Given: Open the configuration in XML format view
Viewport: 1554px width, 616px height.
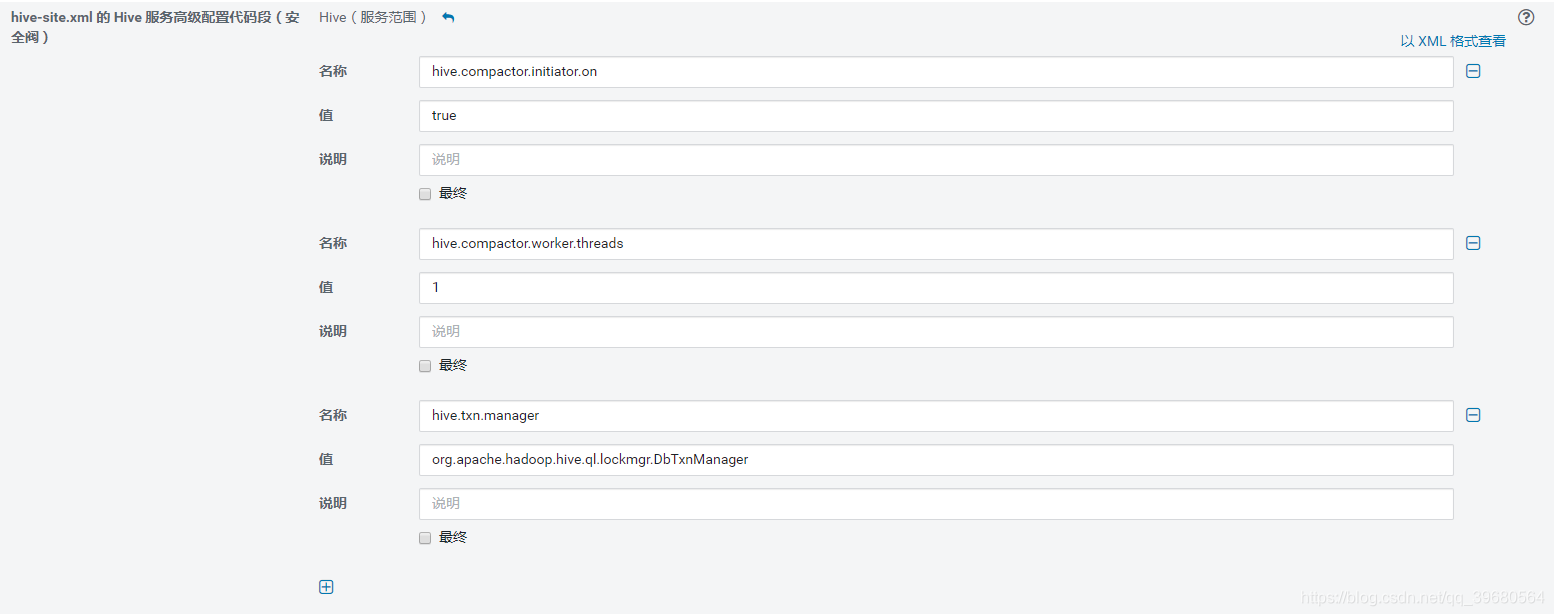Looking at the screenshot, I should point(1452,40).
